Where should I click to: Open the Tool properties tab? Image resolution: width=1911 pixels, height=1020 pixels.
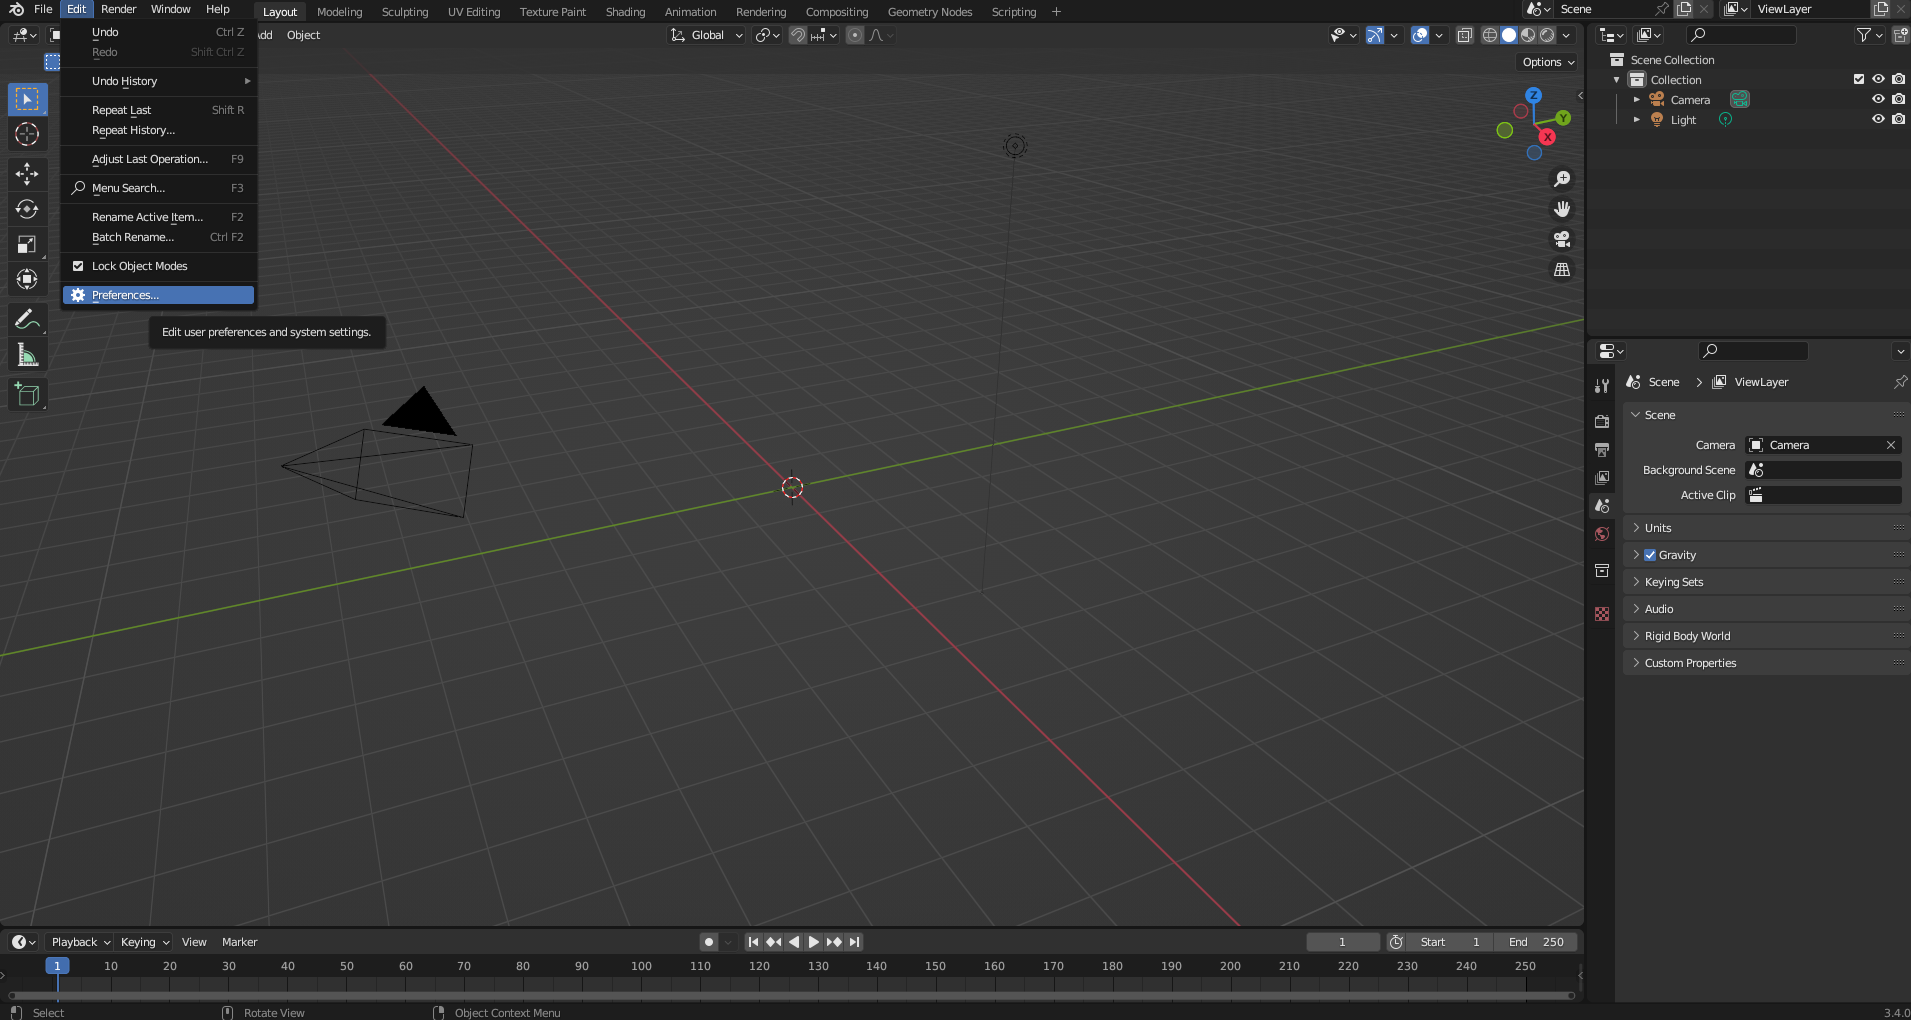pos(1602,386)
